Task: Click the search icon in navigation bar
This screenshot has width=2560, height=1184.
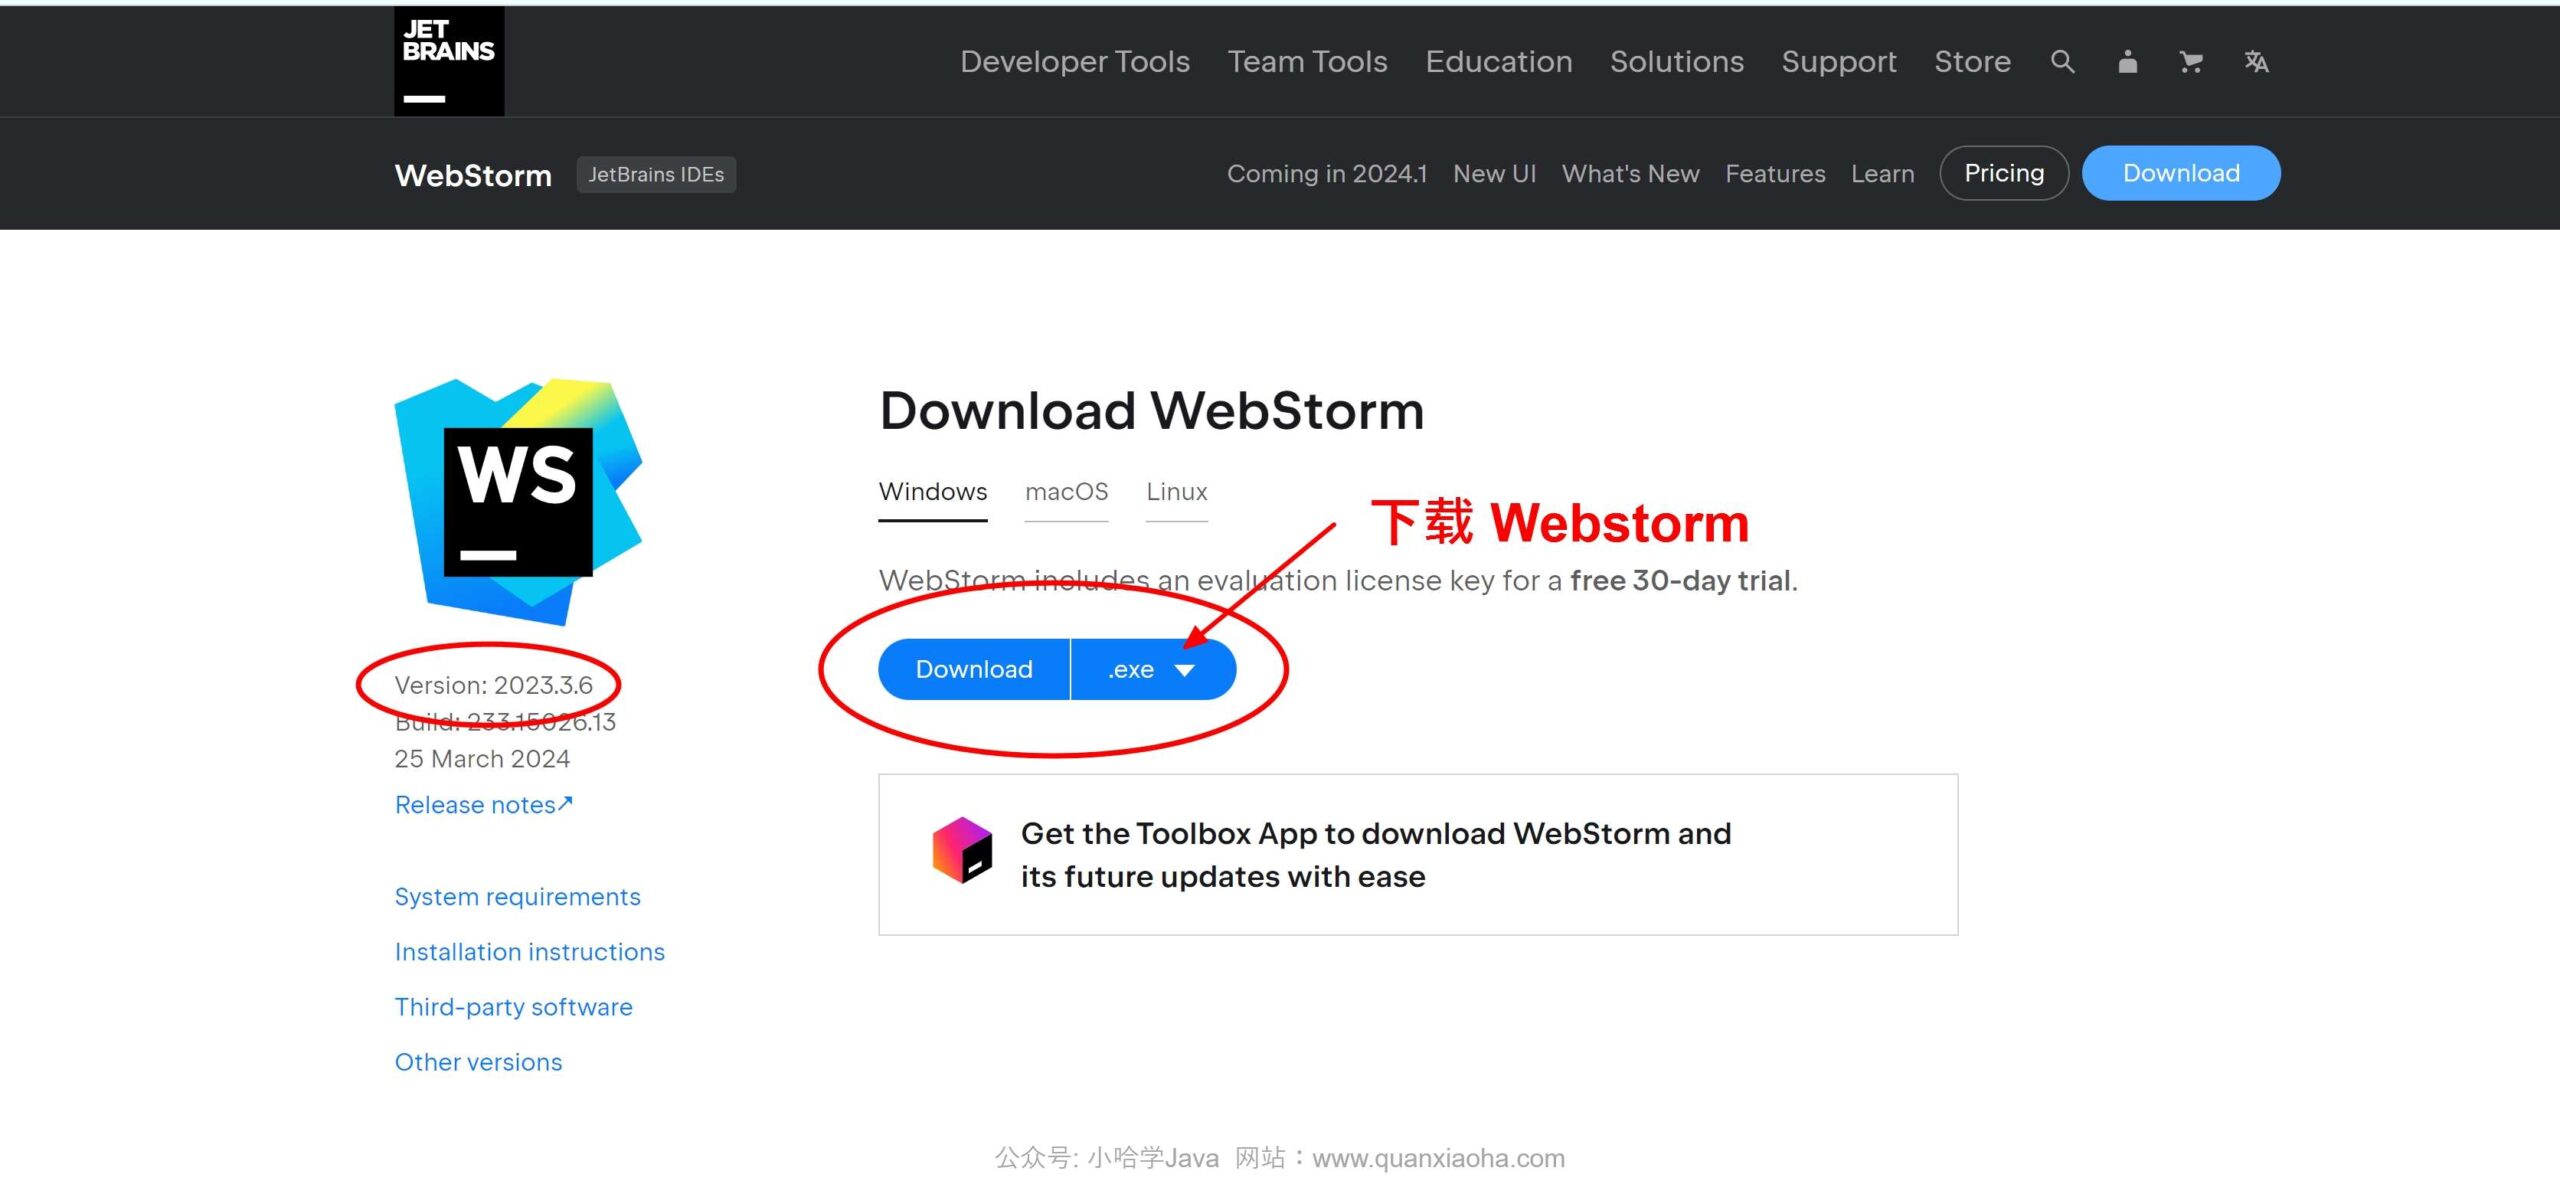Action: point(2064,60)
